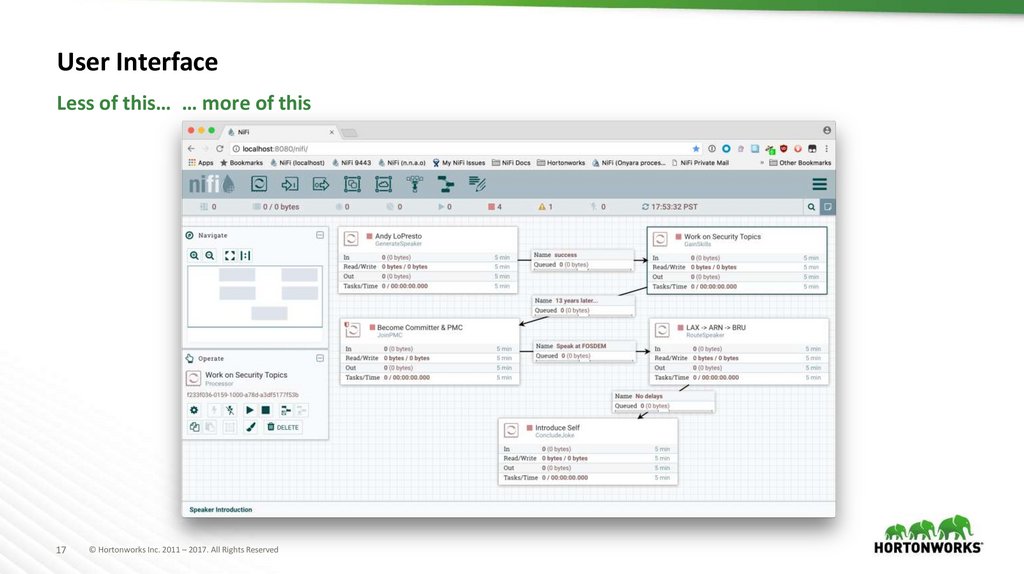Select the Introduce Self processor

588,452
